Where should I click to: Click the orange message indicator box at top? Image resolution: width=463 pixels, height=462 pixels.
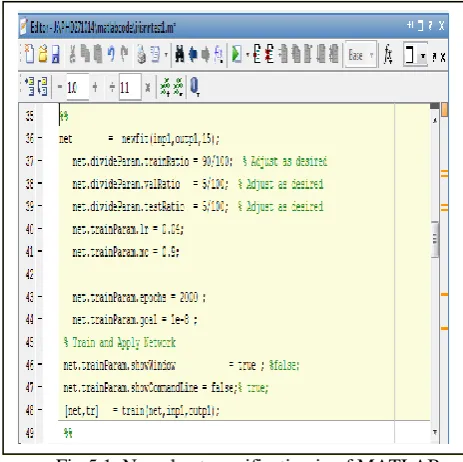coord(444,110)
